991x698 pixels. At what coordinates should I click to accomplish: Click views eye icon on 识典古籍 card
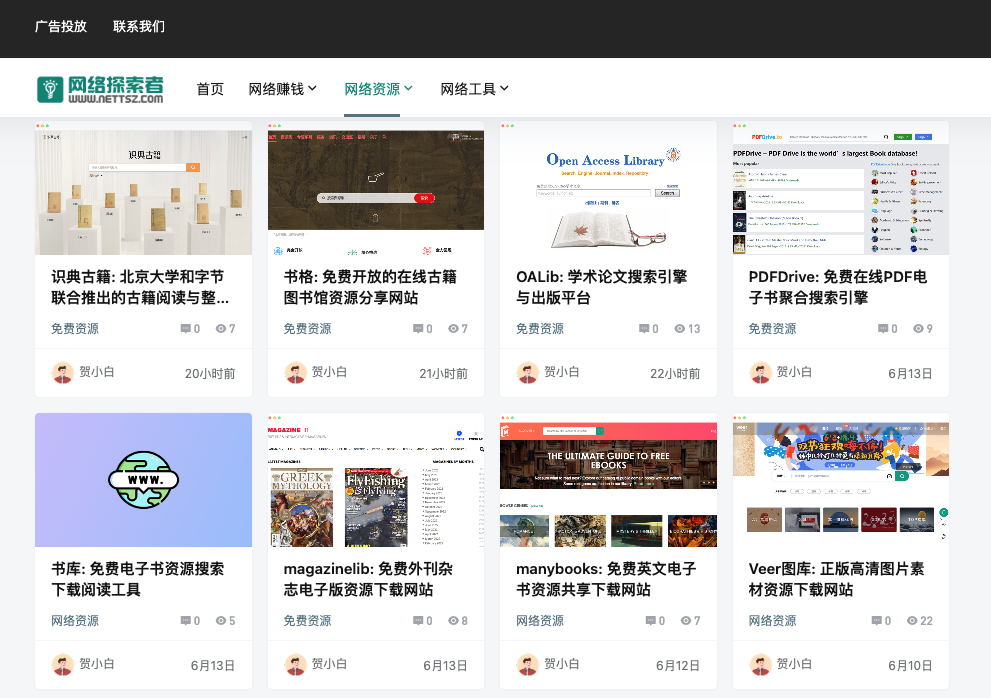pyautogui.click(x=221, y=329)
